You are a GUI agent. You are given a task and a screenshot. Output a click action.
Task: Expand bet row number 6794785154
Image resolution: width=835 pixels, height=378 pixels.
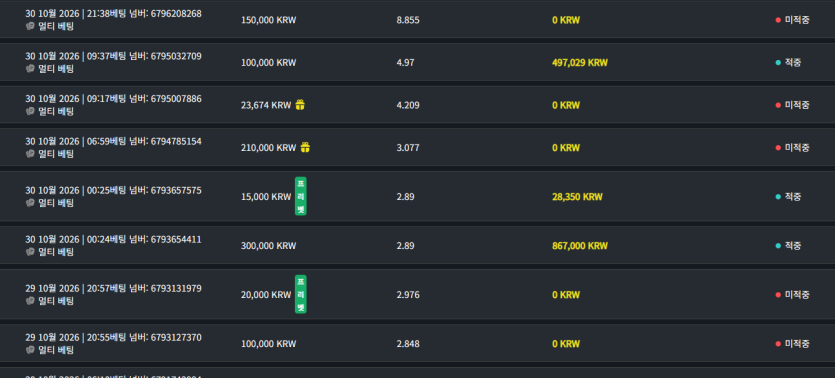point(418,147)
